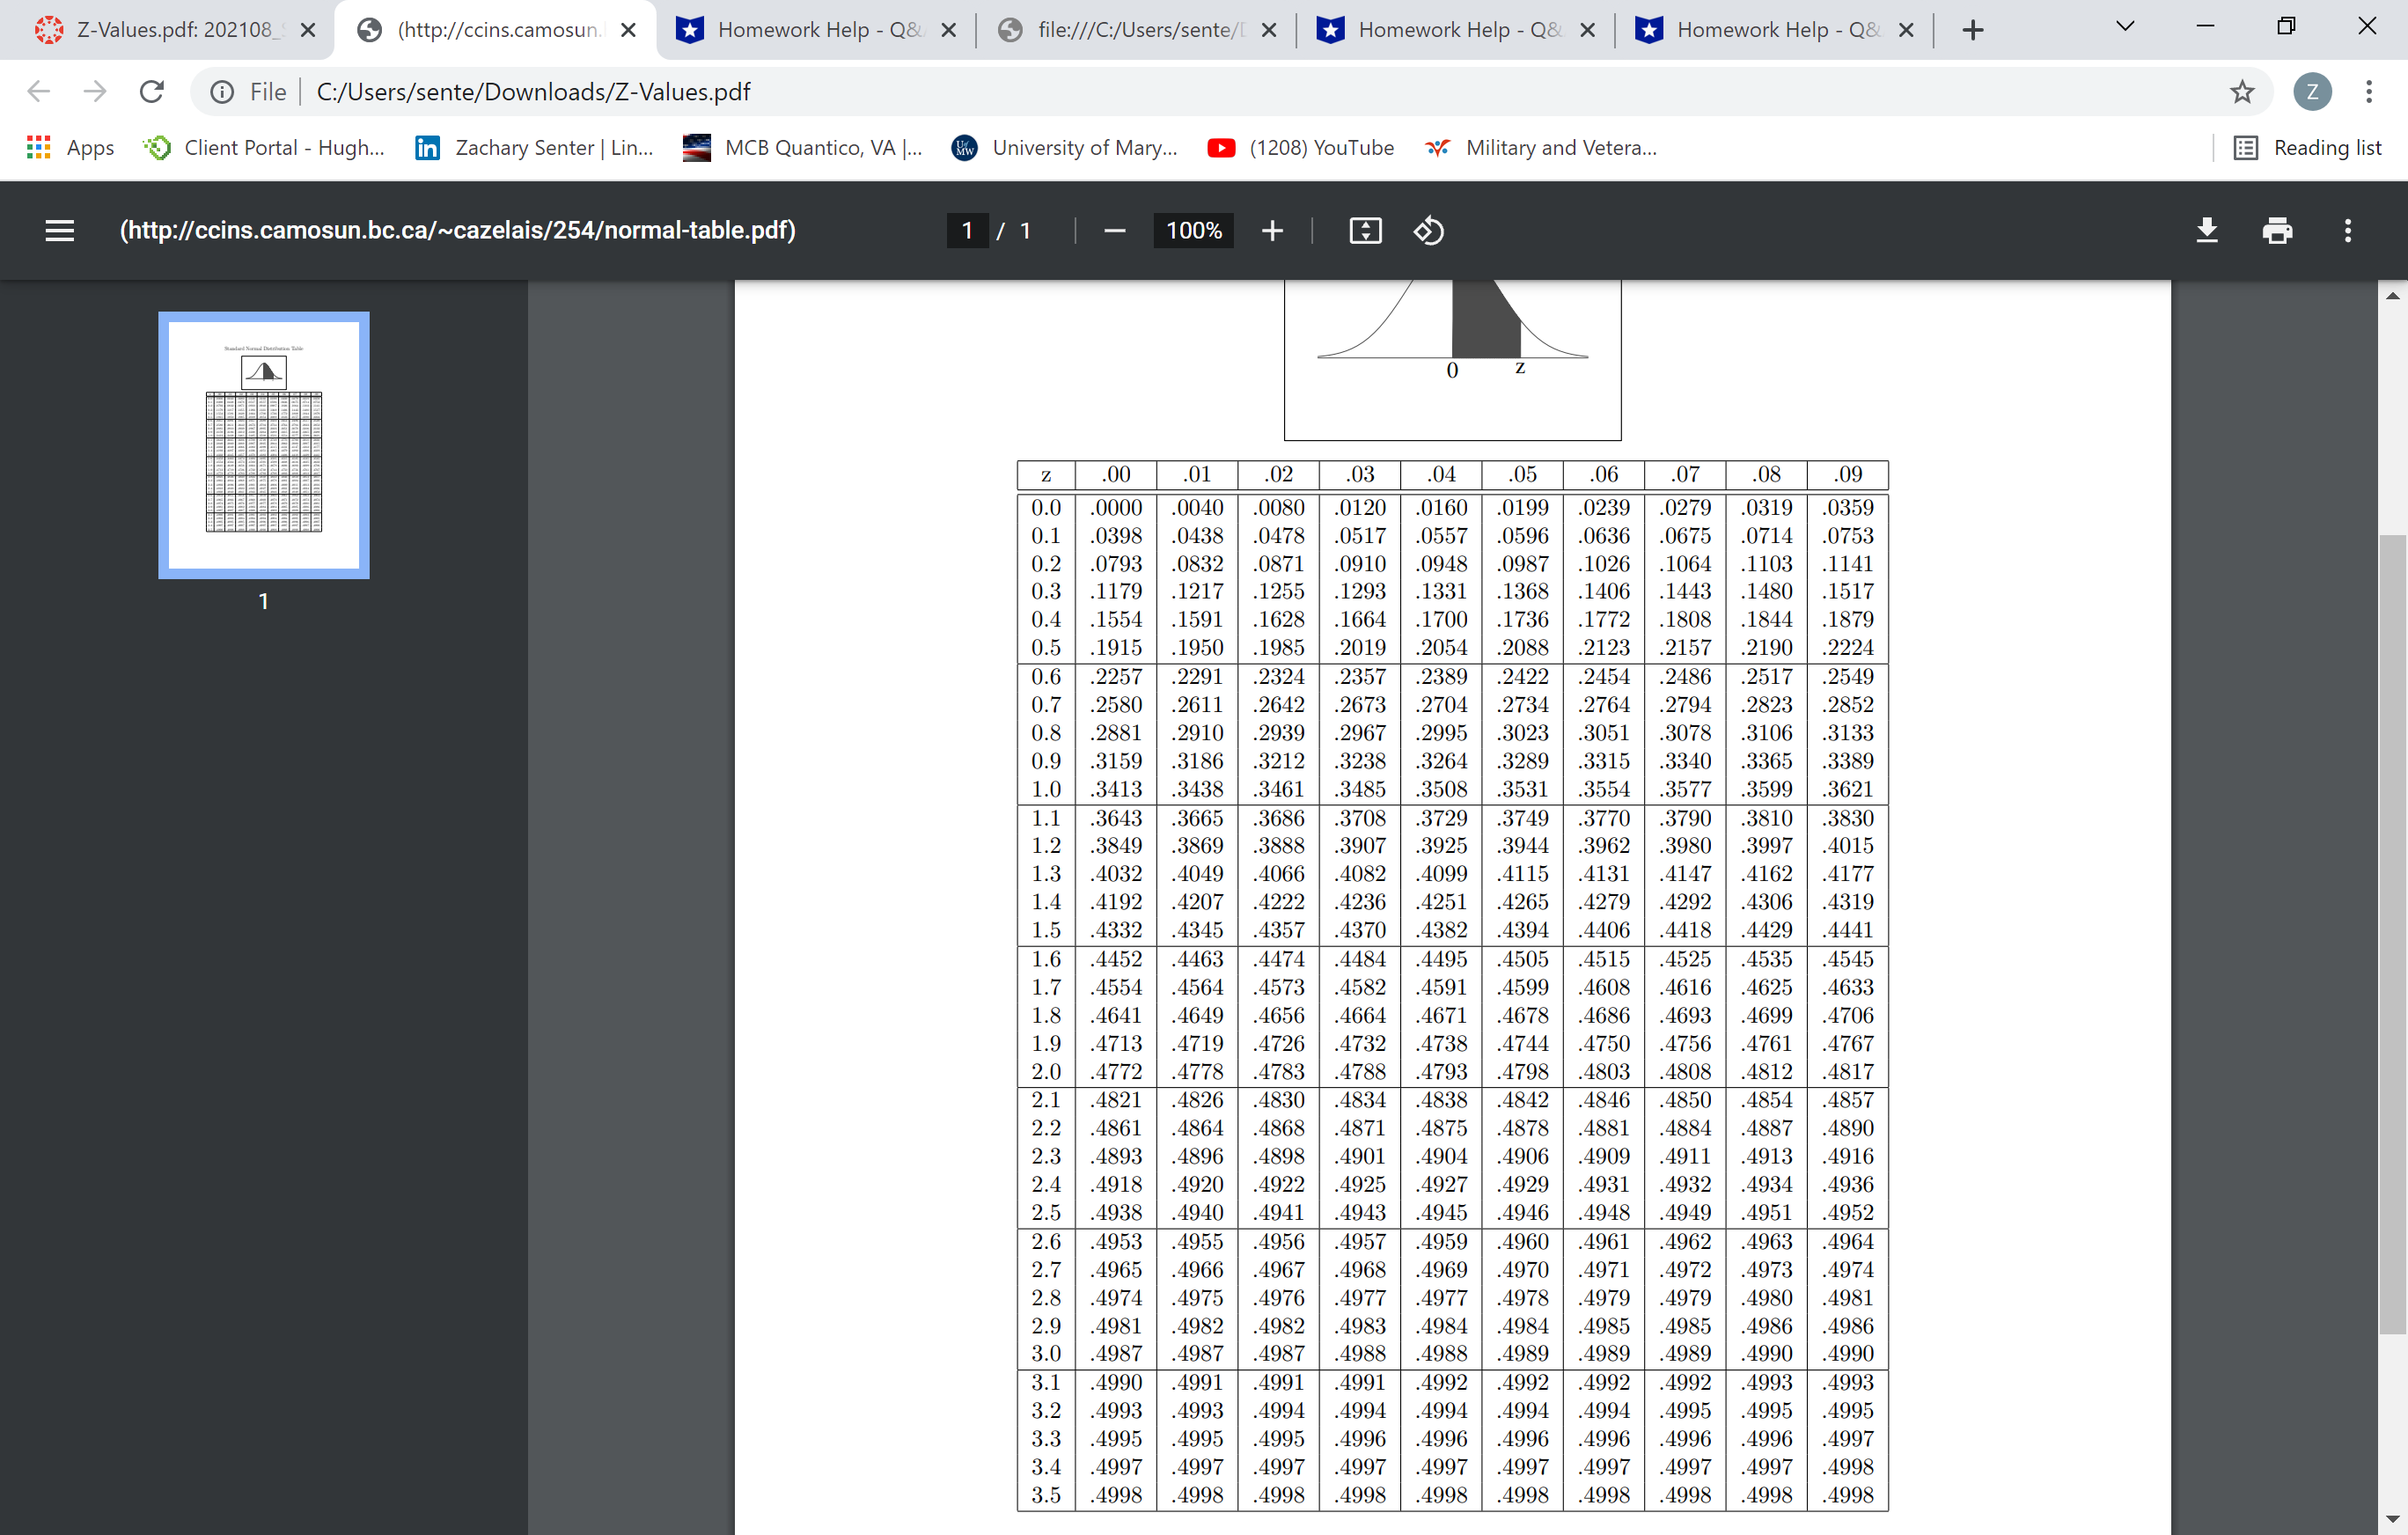Open the PDF more-options menu
The image size is (2408, 1535).
[2348, 230]
